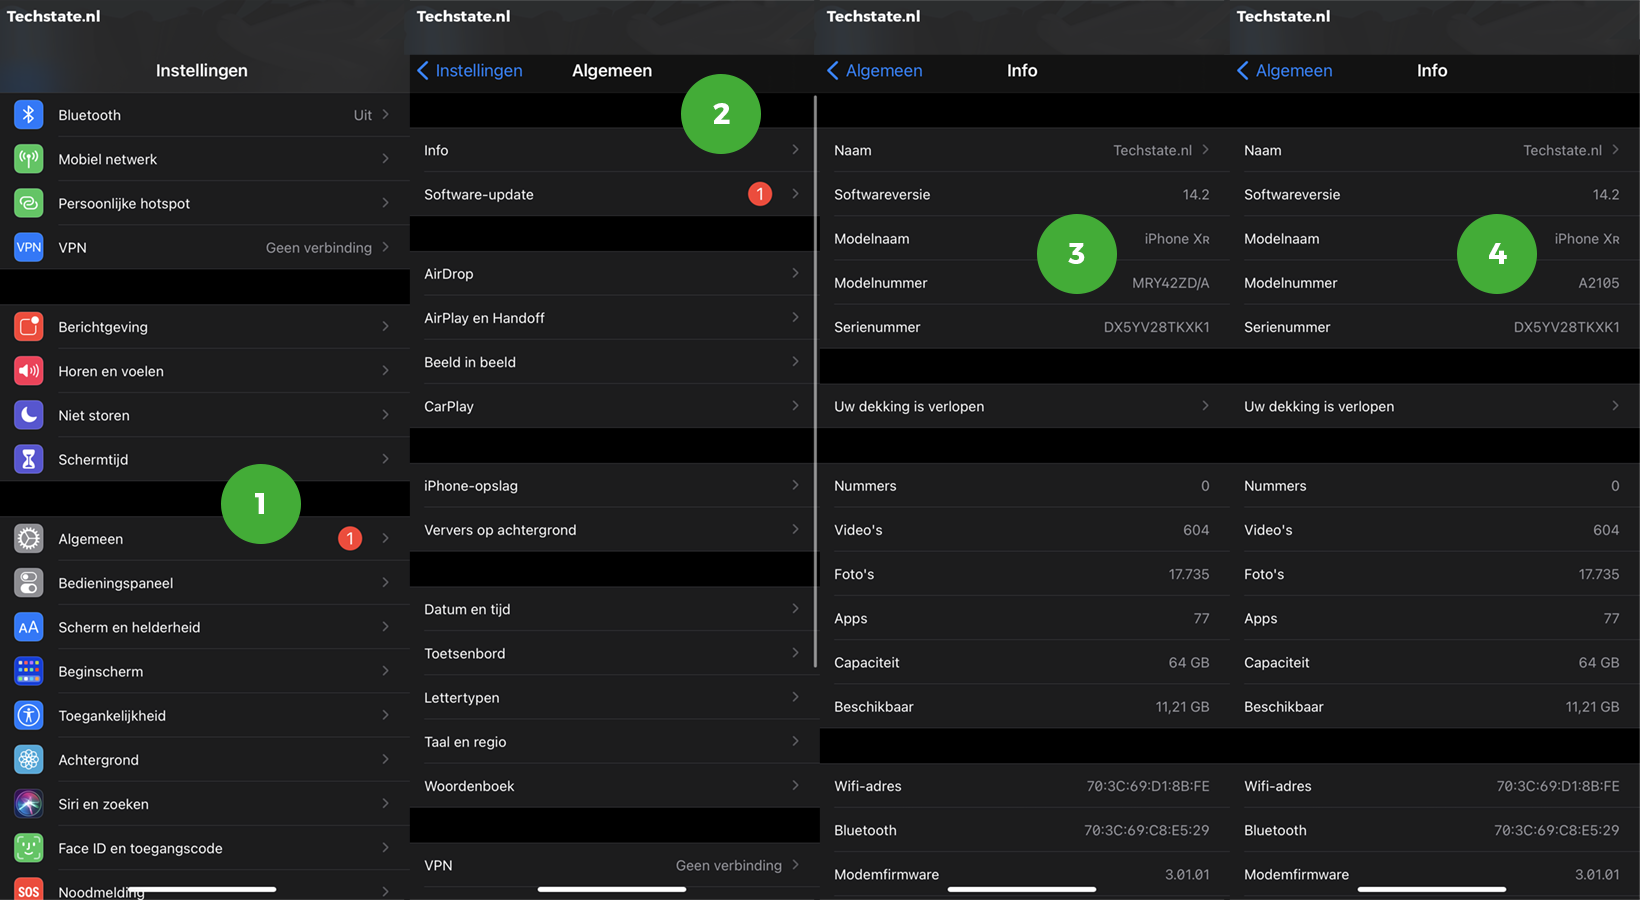Tap the Berichtgeving icon
Screen dimensions: 1640x900
coord(29,327)
